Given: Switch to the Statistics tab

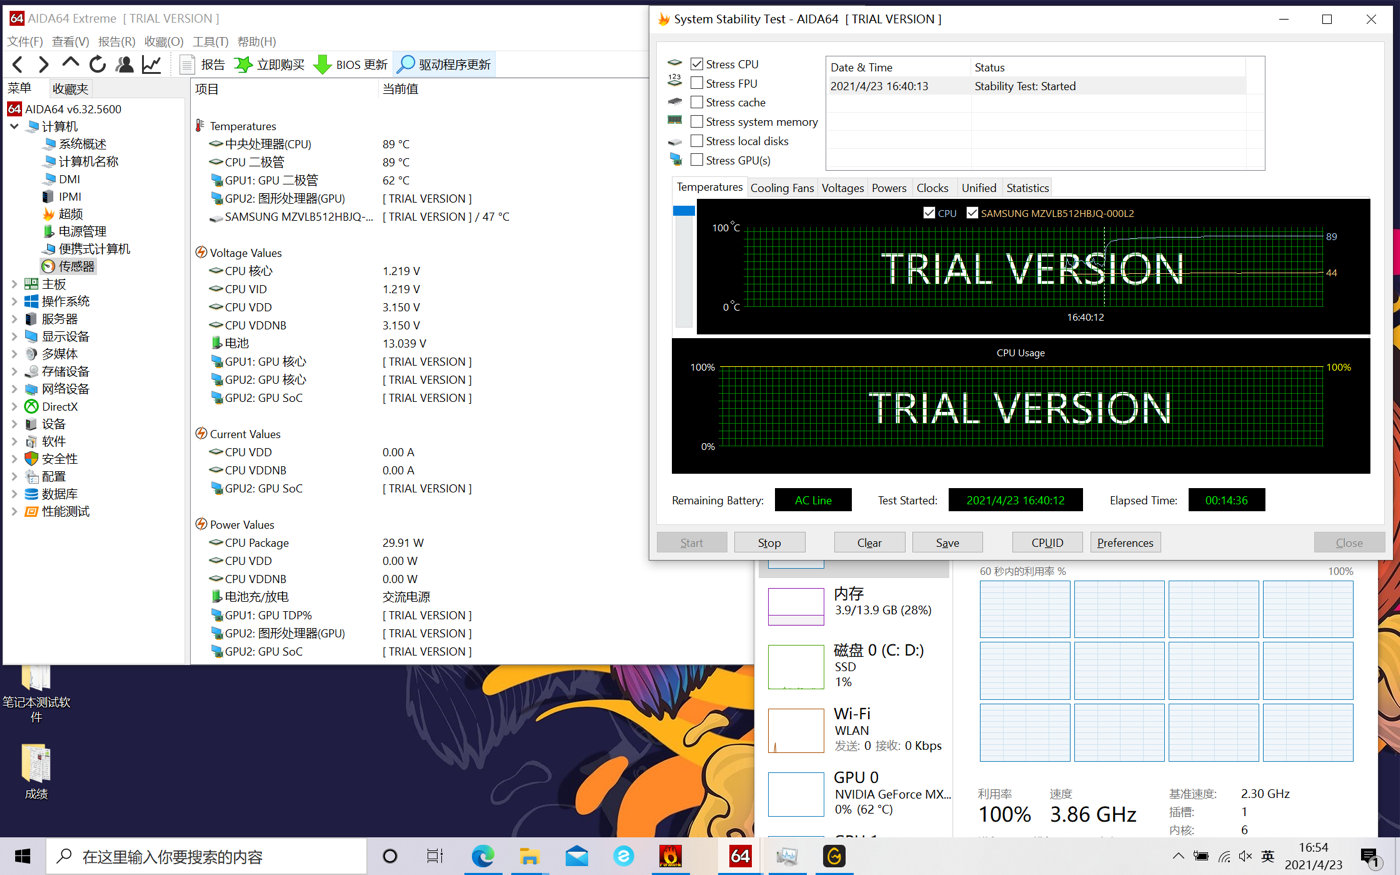Looking at the screenshot, I should (x=1028, y=188).
